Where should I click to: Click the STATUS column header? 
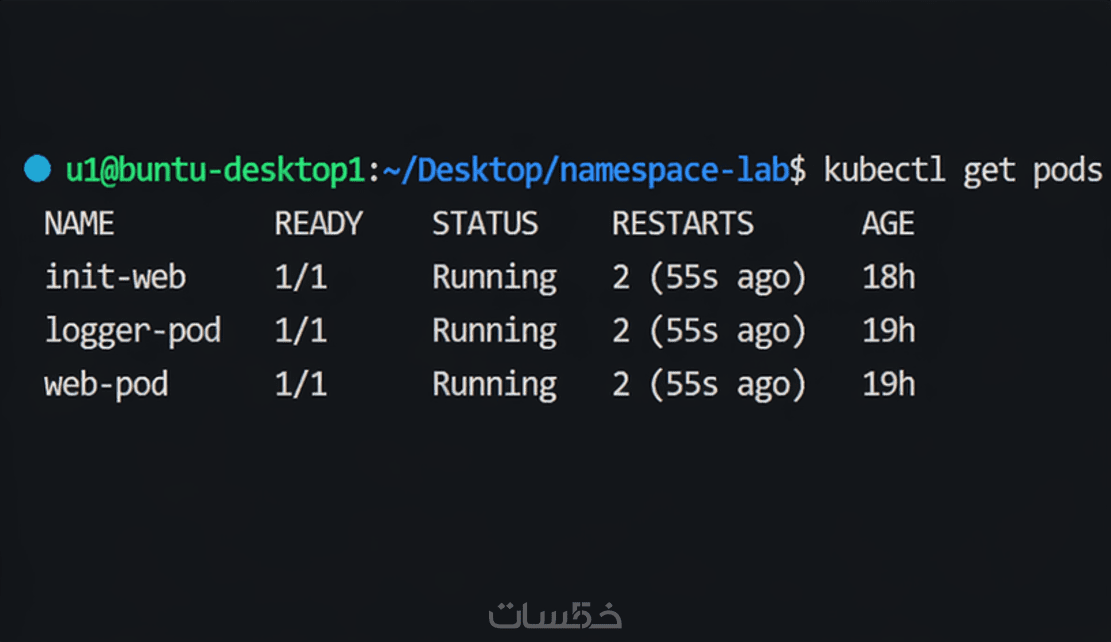tap(485, 223)
